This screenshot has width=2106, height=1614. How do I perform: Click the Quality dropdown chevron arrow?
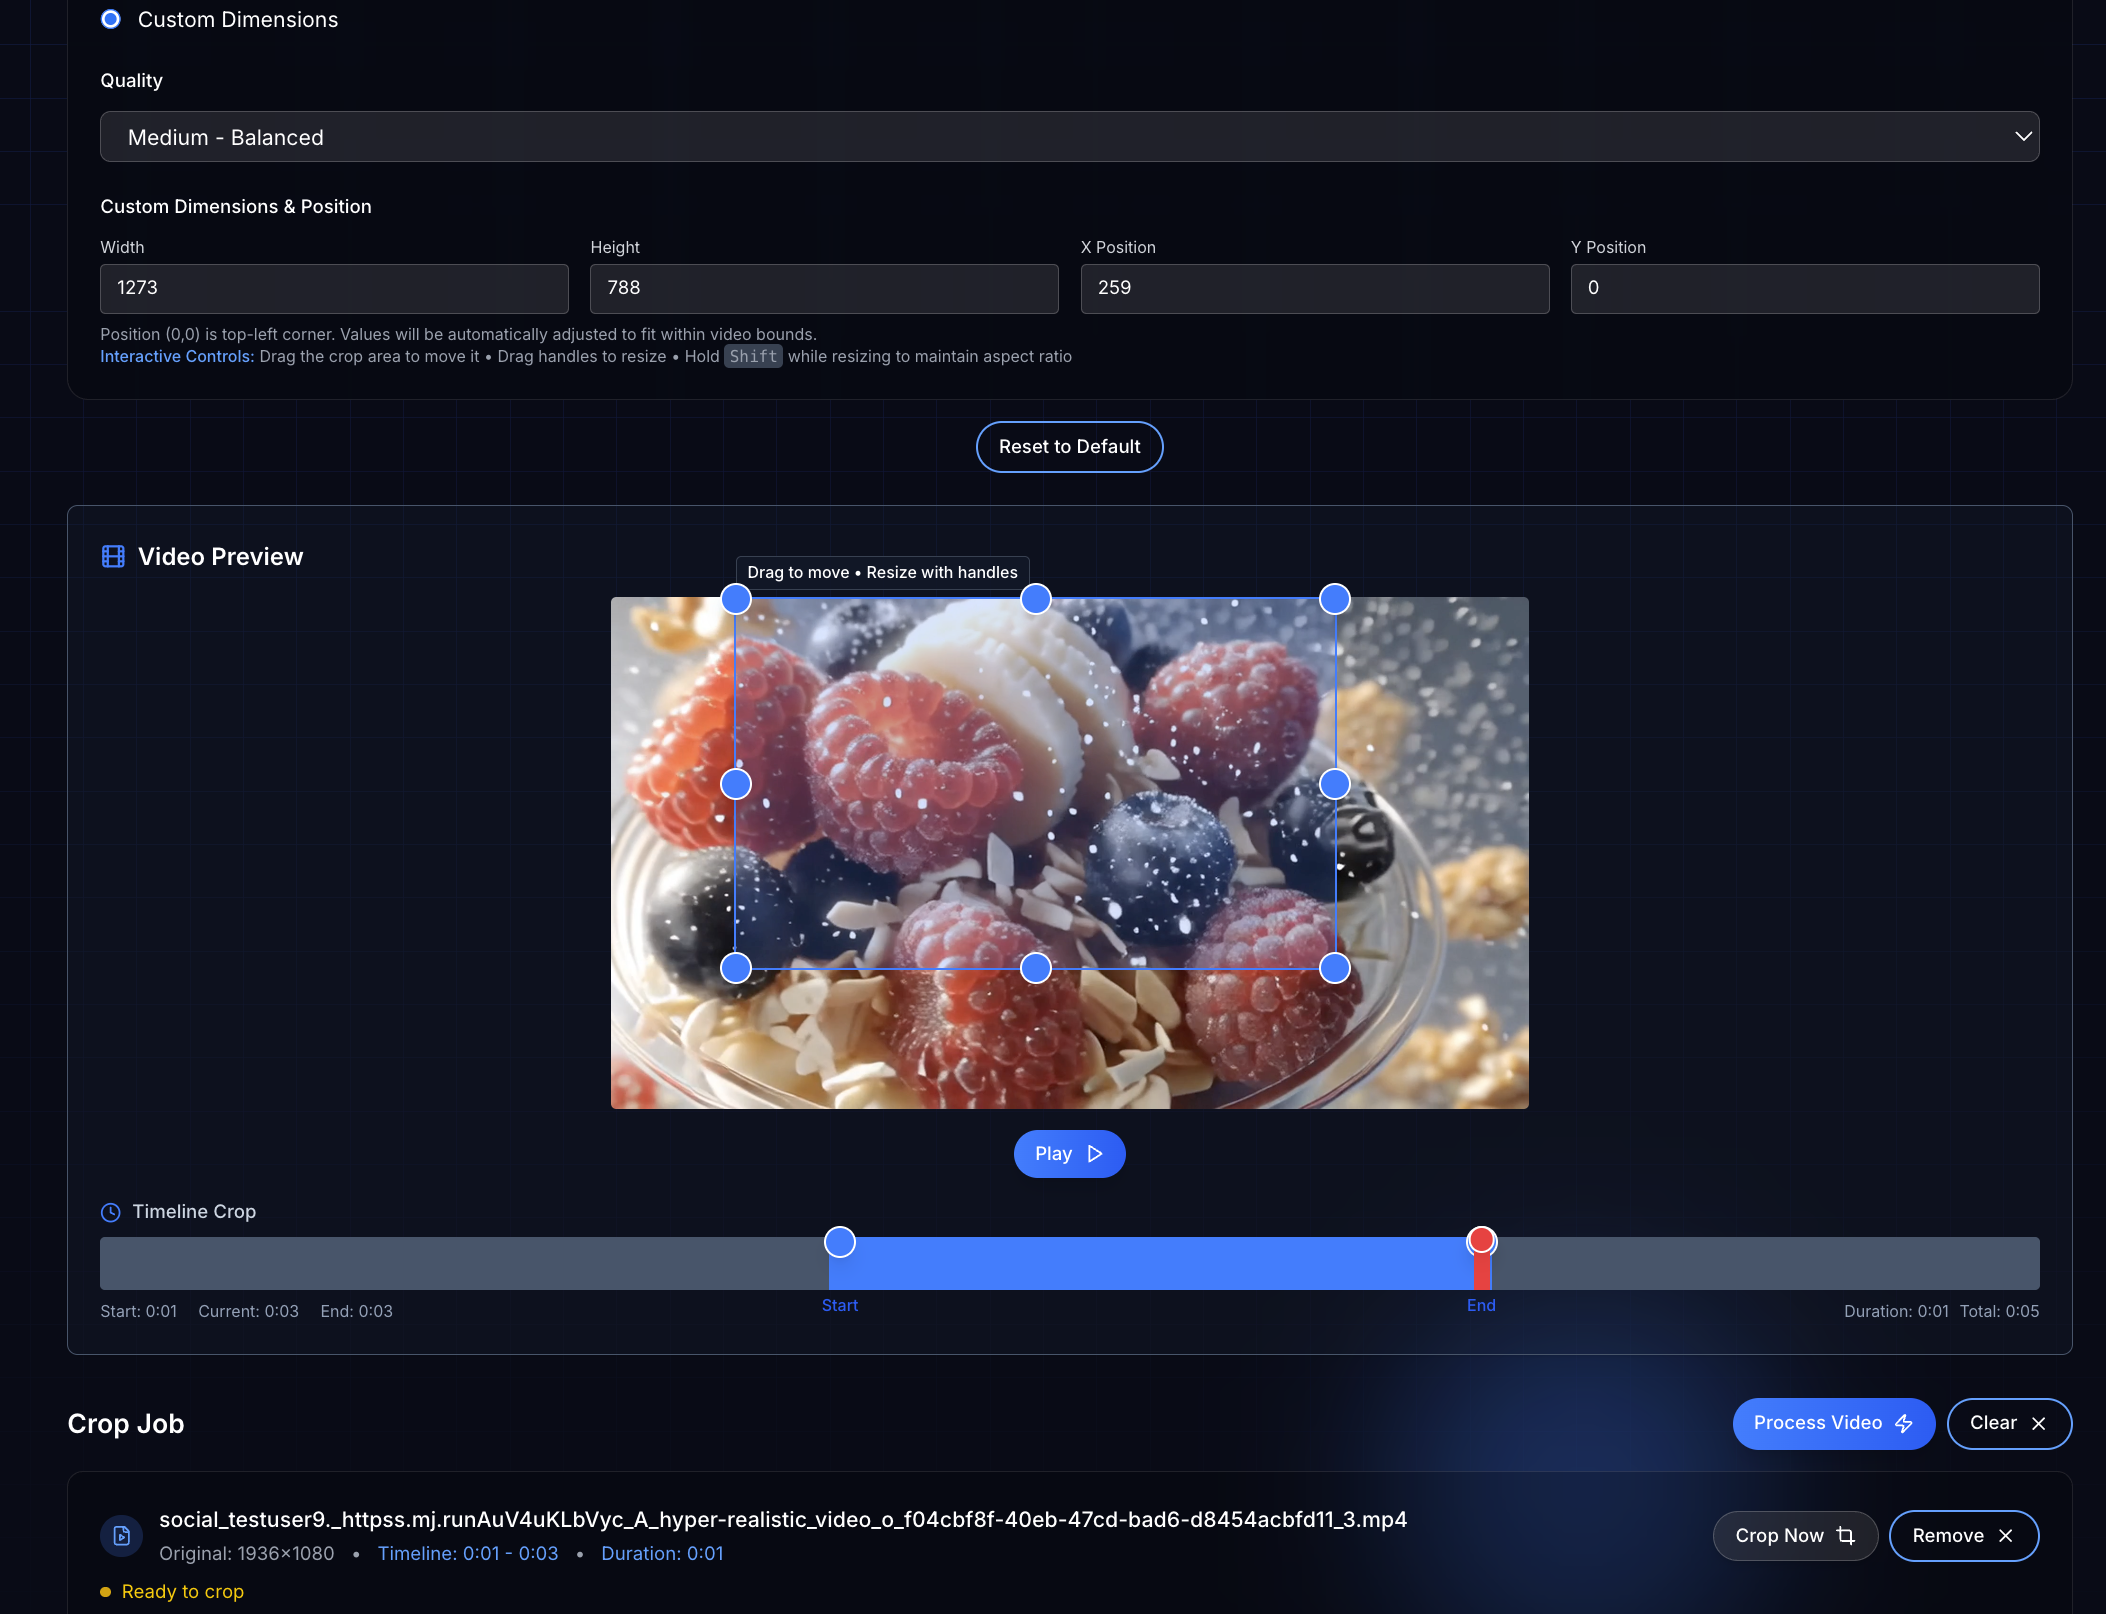click(x=2023, y=137)
